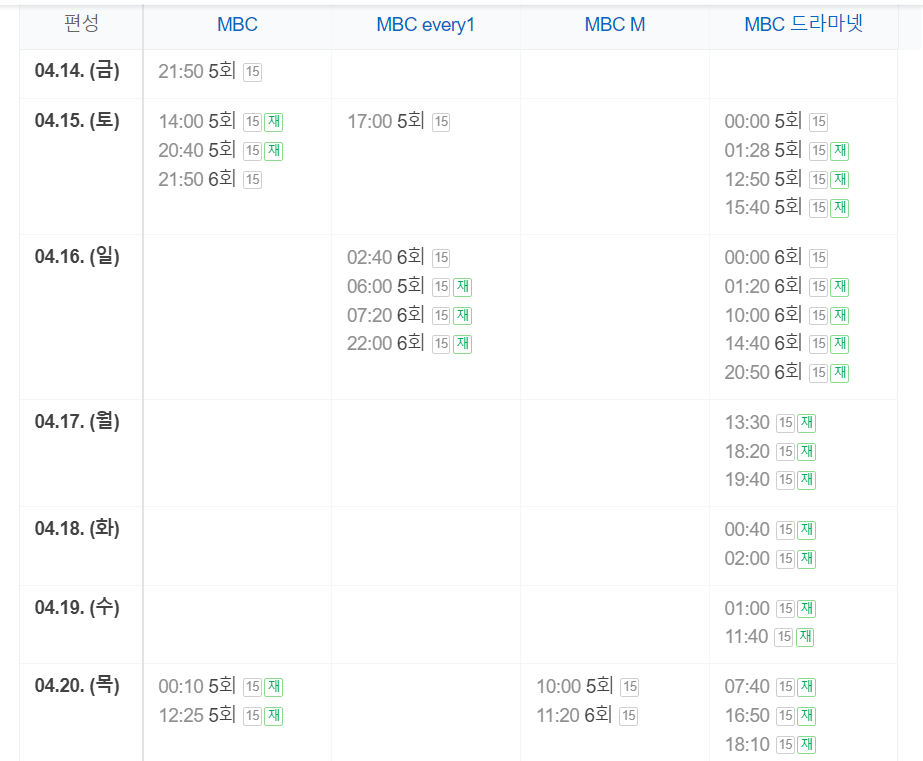Select the 편성 column header
The image size is (923, 761).
pyautogui.click(x=81, y=25)
